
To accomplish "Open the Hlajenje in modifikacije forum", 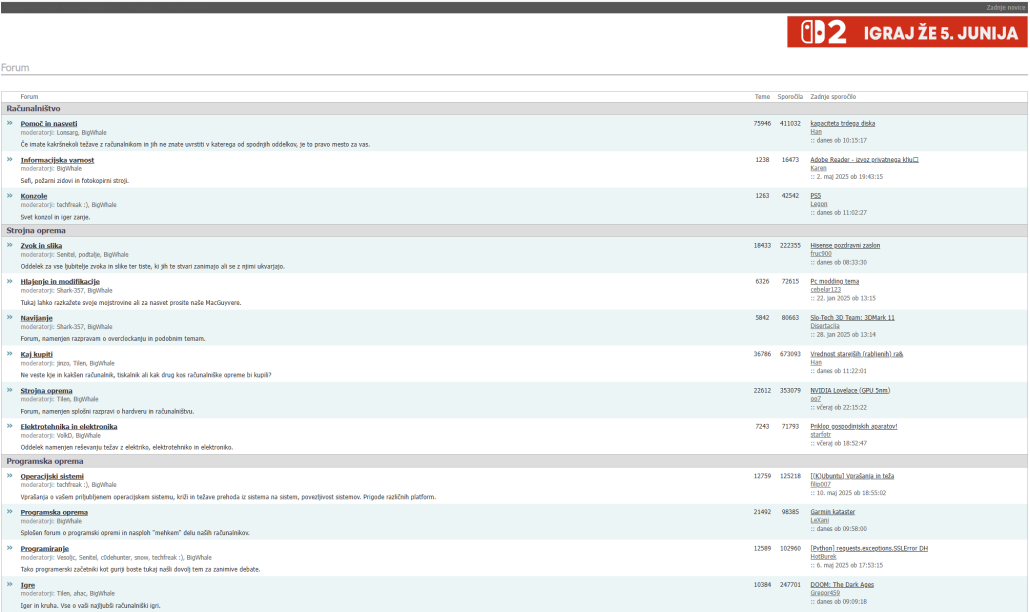I will coord(60,282).
